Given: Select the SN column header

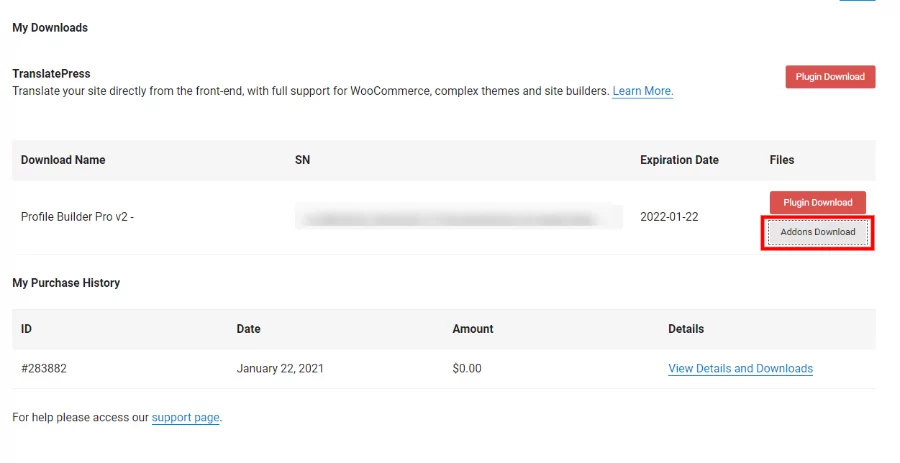Looking at the screenshot, I should tap(302, 160).
